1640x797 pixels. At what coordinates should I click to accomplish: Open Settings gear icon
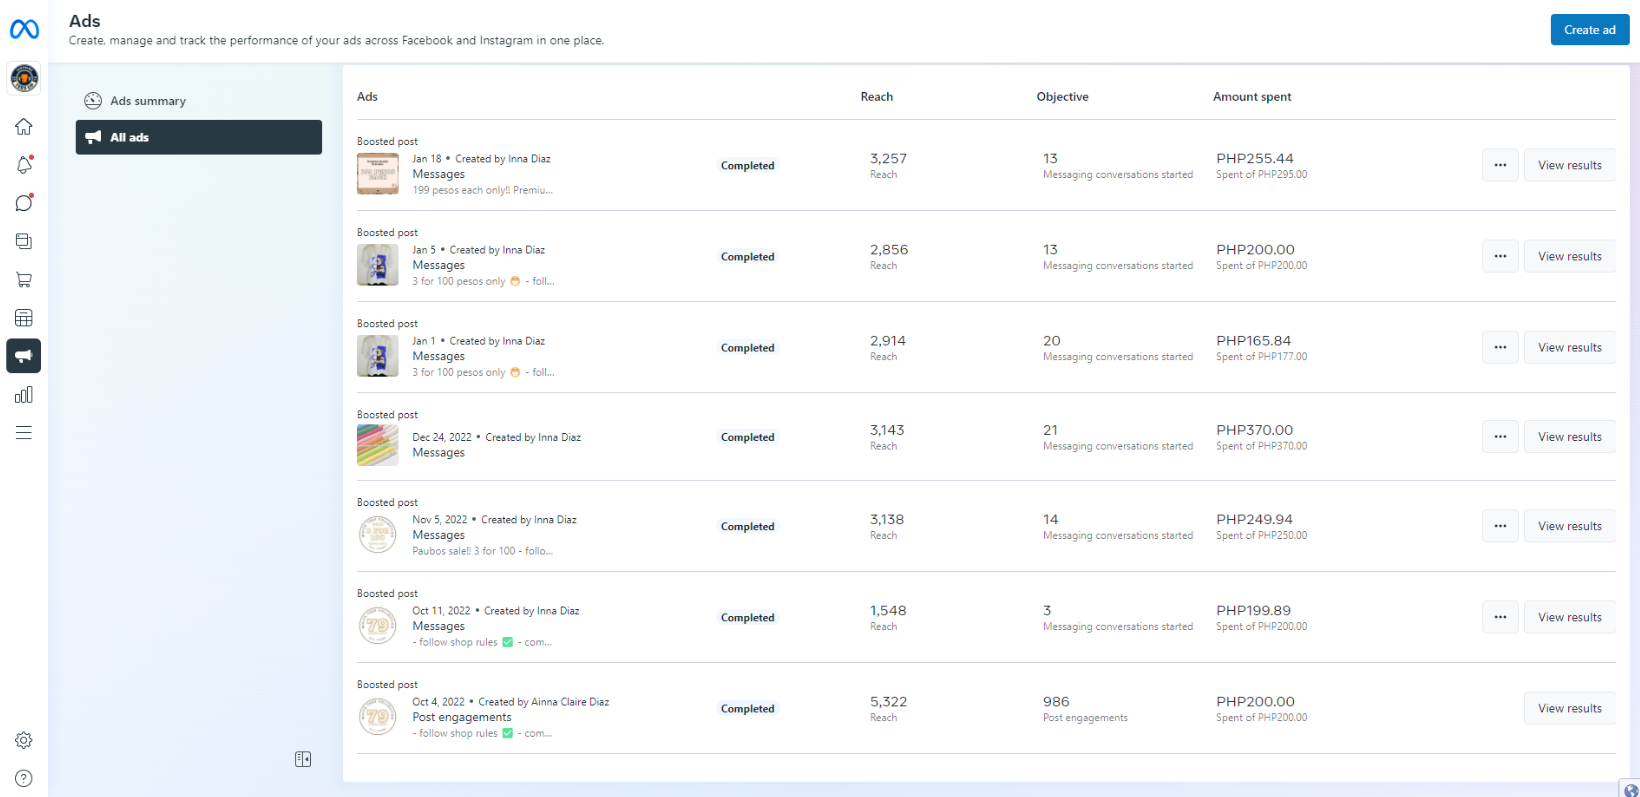(x=24, y=740)
